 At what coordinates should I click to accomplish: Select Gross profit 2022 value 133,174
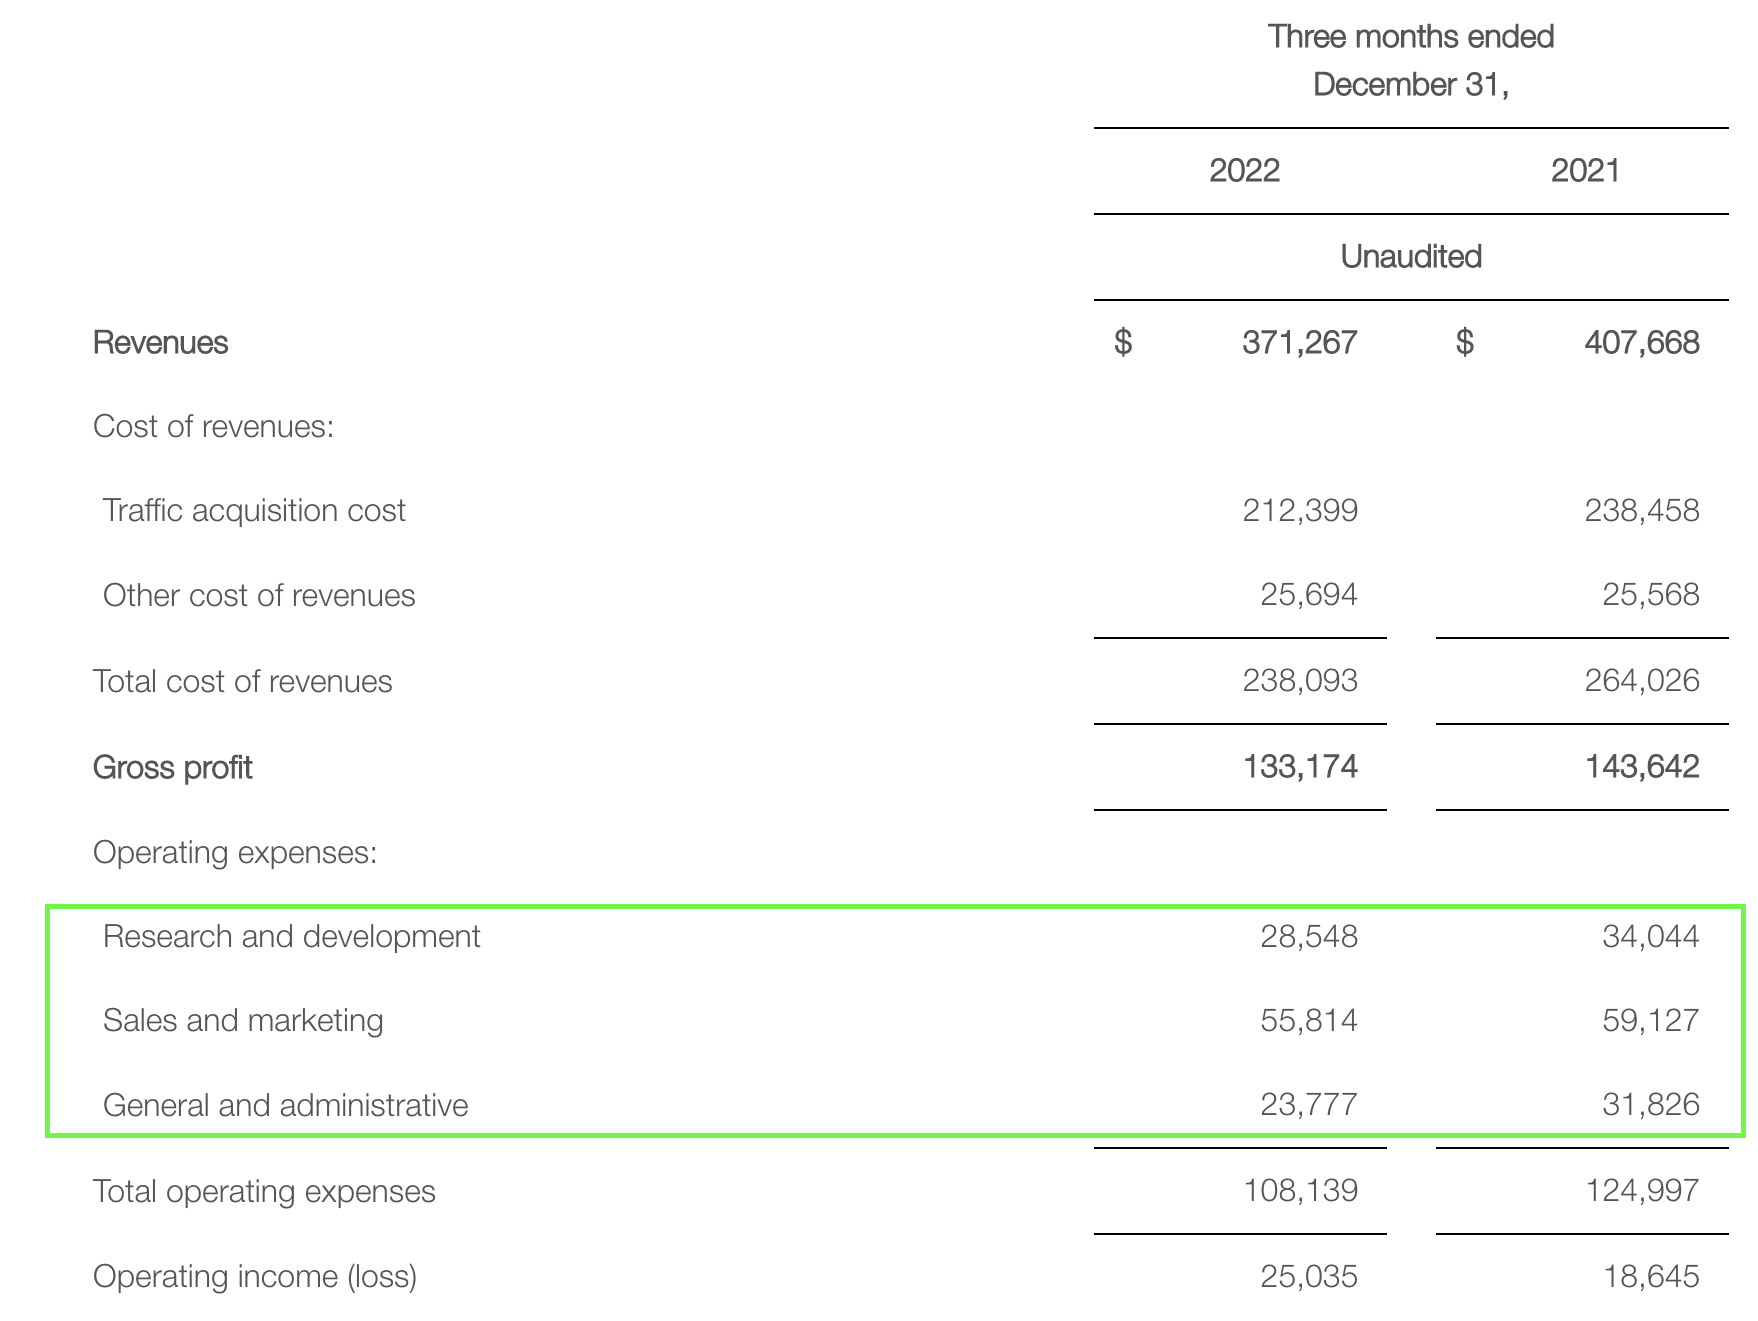click(1300, 767)
